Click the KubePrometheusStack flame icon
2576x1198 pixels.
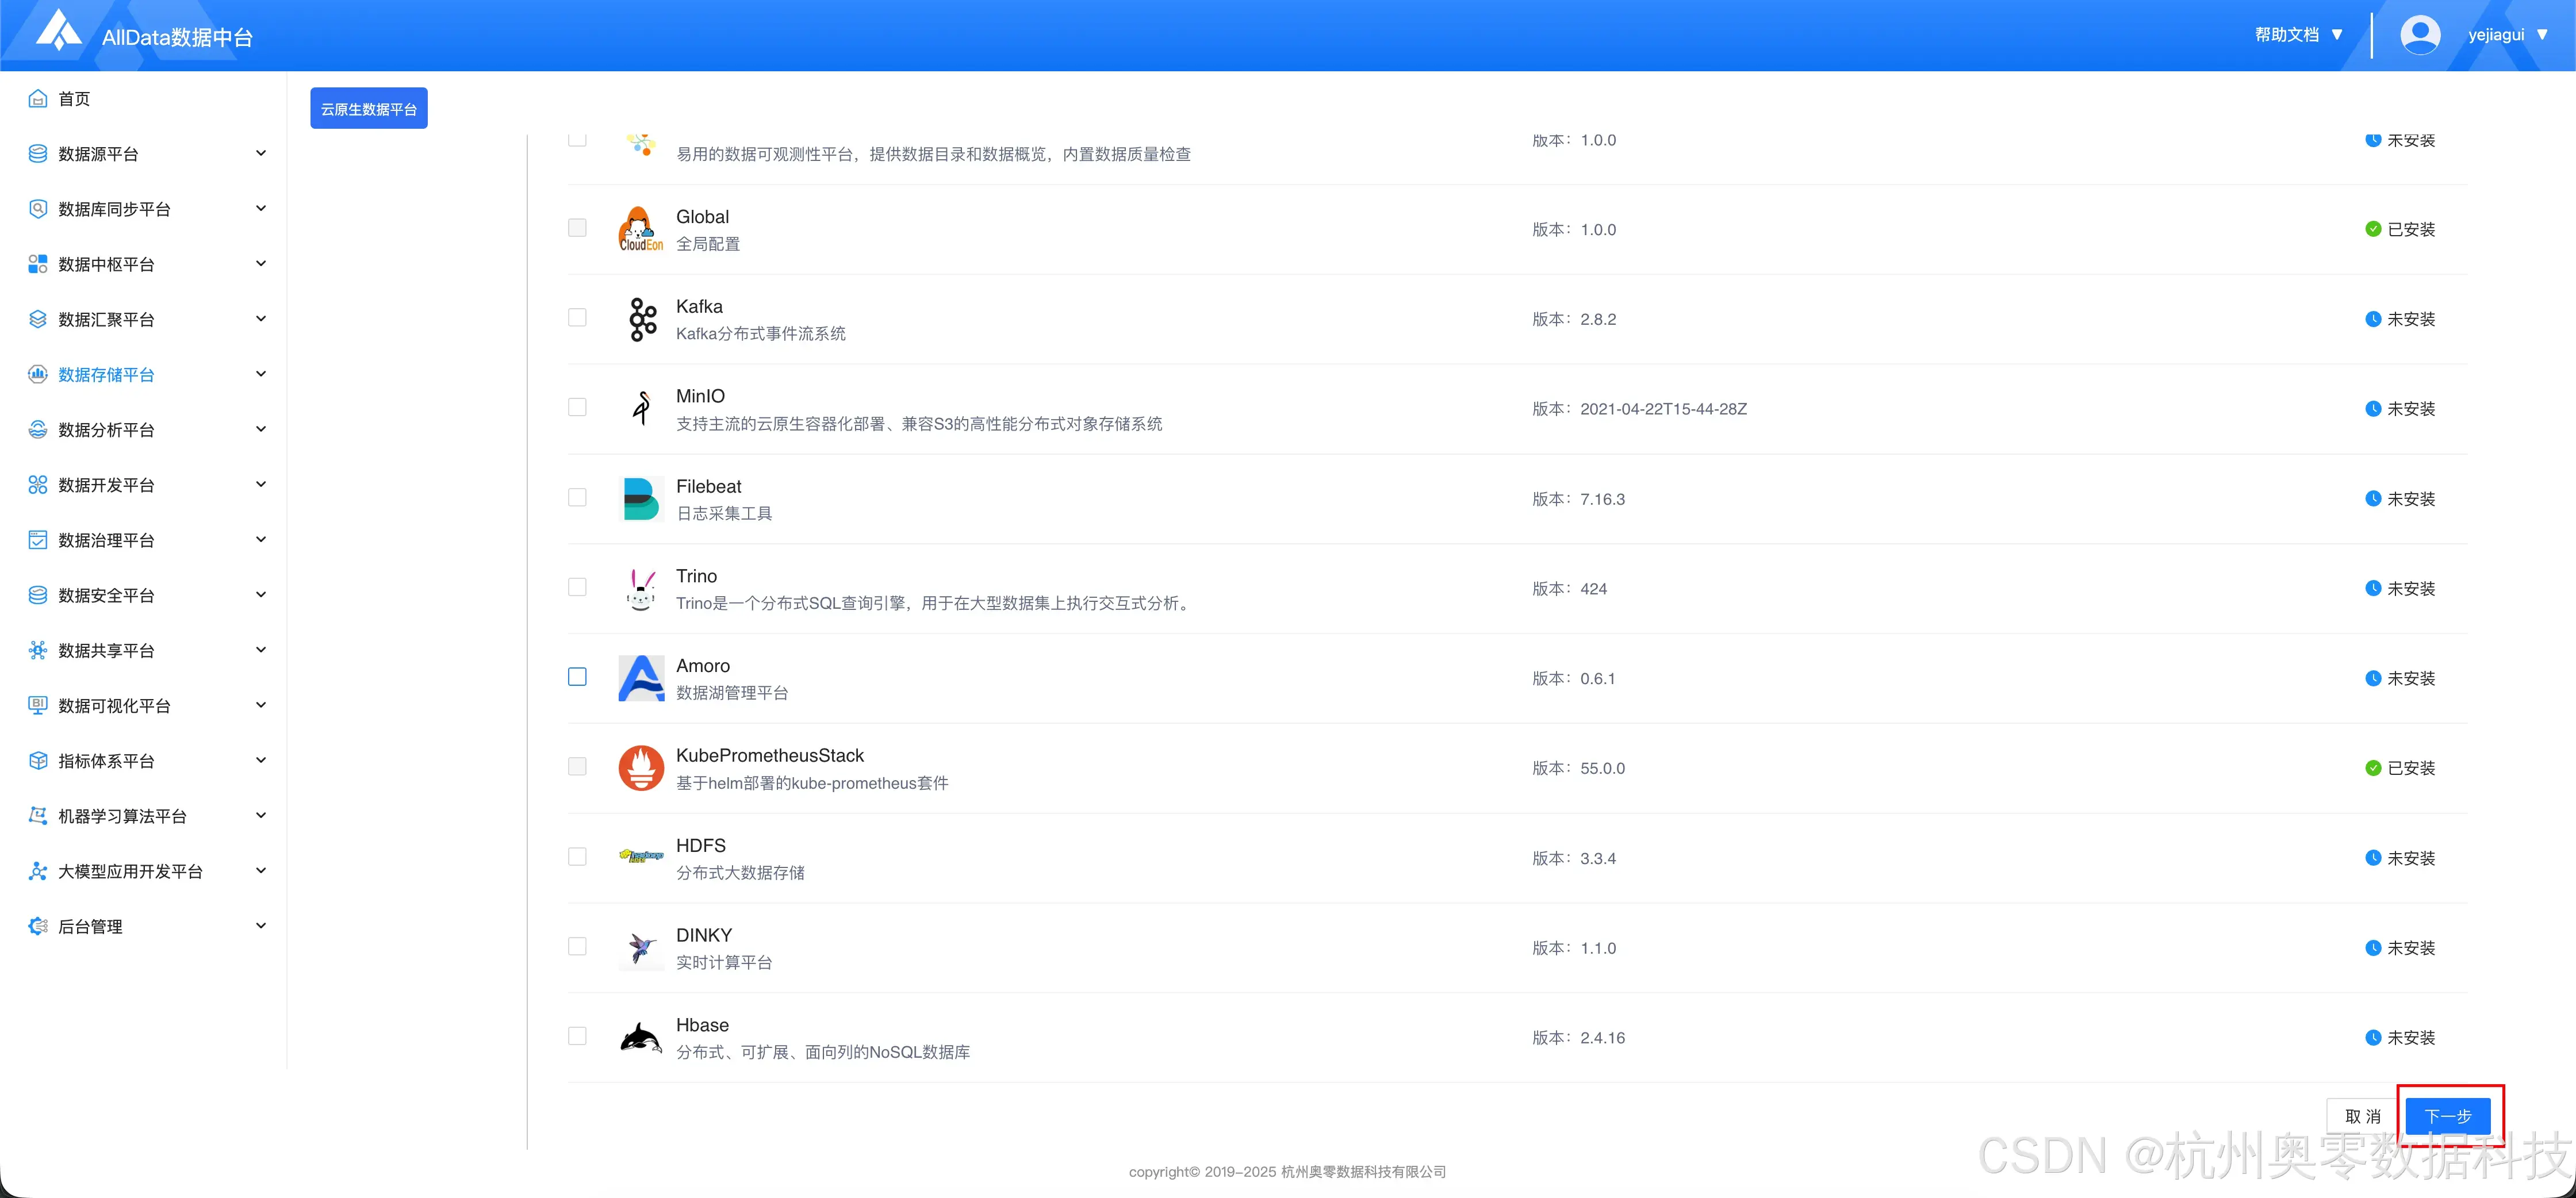pos(641,768)
